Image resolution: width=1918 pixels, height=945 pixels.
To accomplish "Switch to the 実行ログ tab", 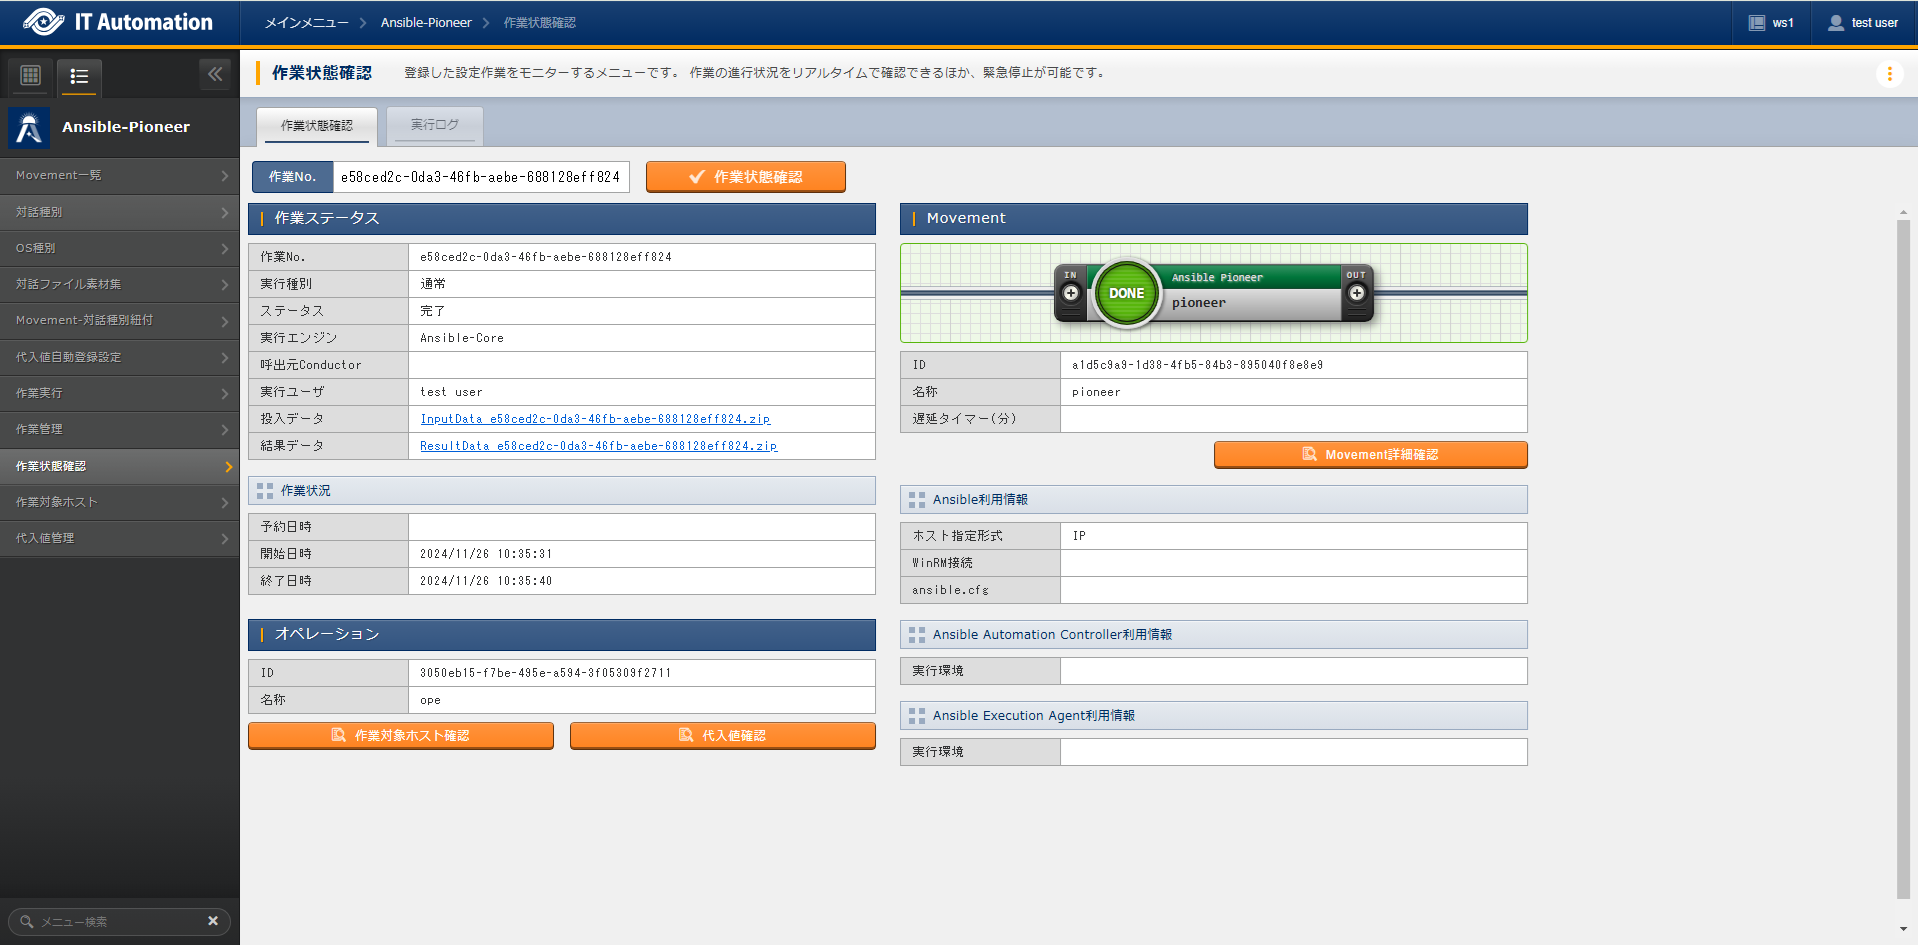I will (435, 125).
